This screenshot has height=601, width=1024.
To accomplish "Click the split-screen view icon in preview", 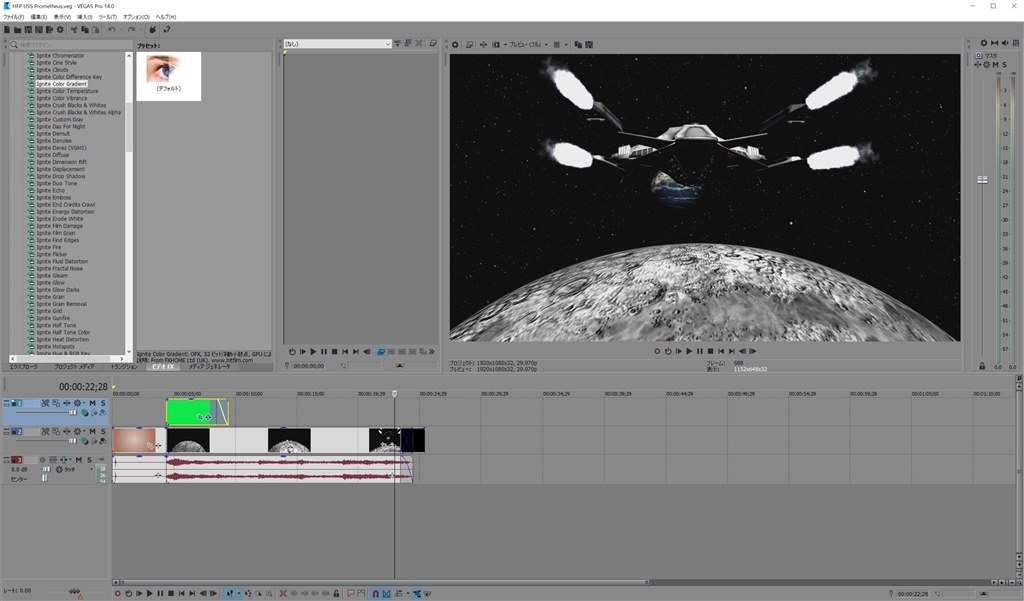I will (x=496, y=44).
